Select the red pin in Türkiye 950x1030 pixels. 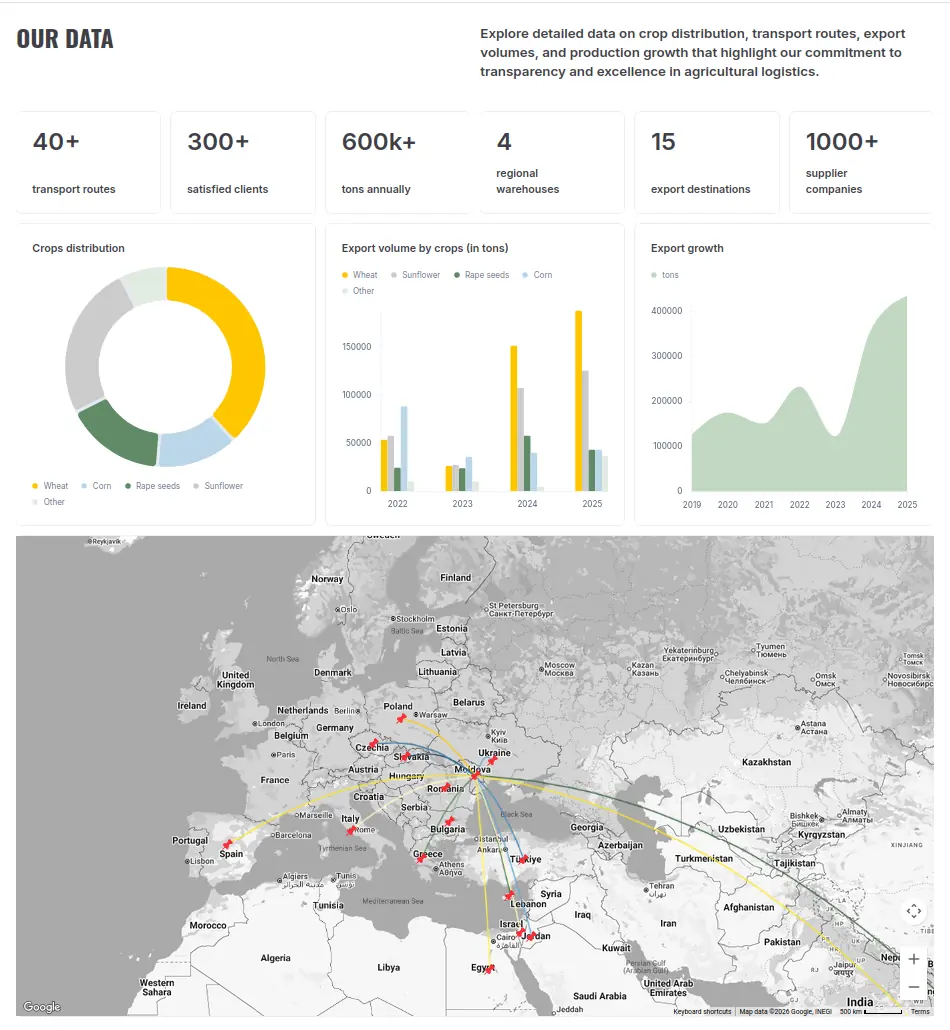pyautogui.click(x=523, y=859)
